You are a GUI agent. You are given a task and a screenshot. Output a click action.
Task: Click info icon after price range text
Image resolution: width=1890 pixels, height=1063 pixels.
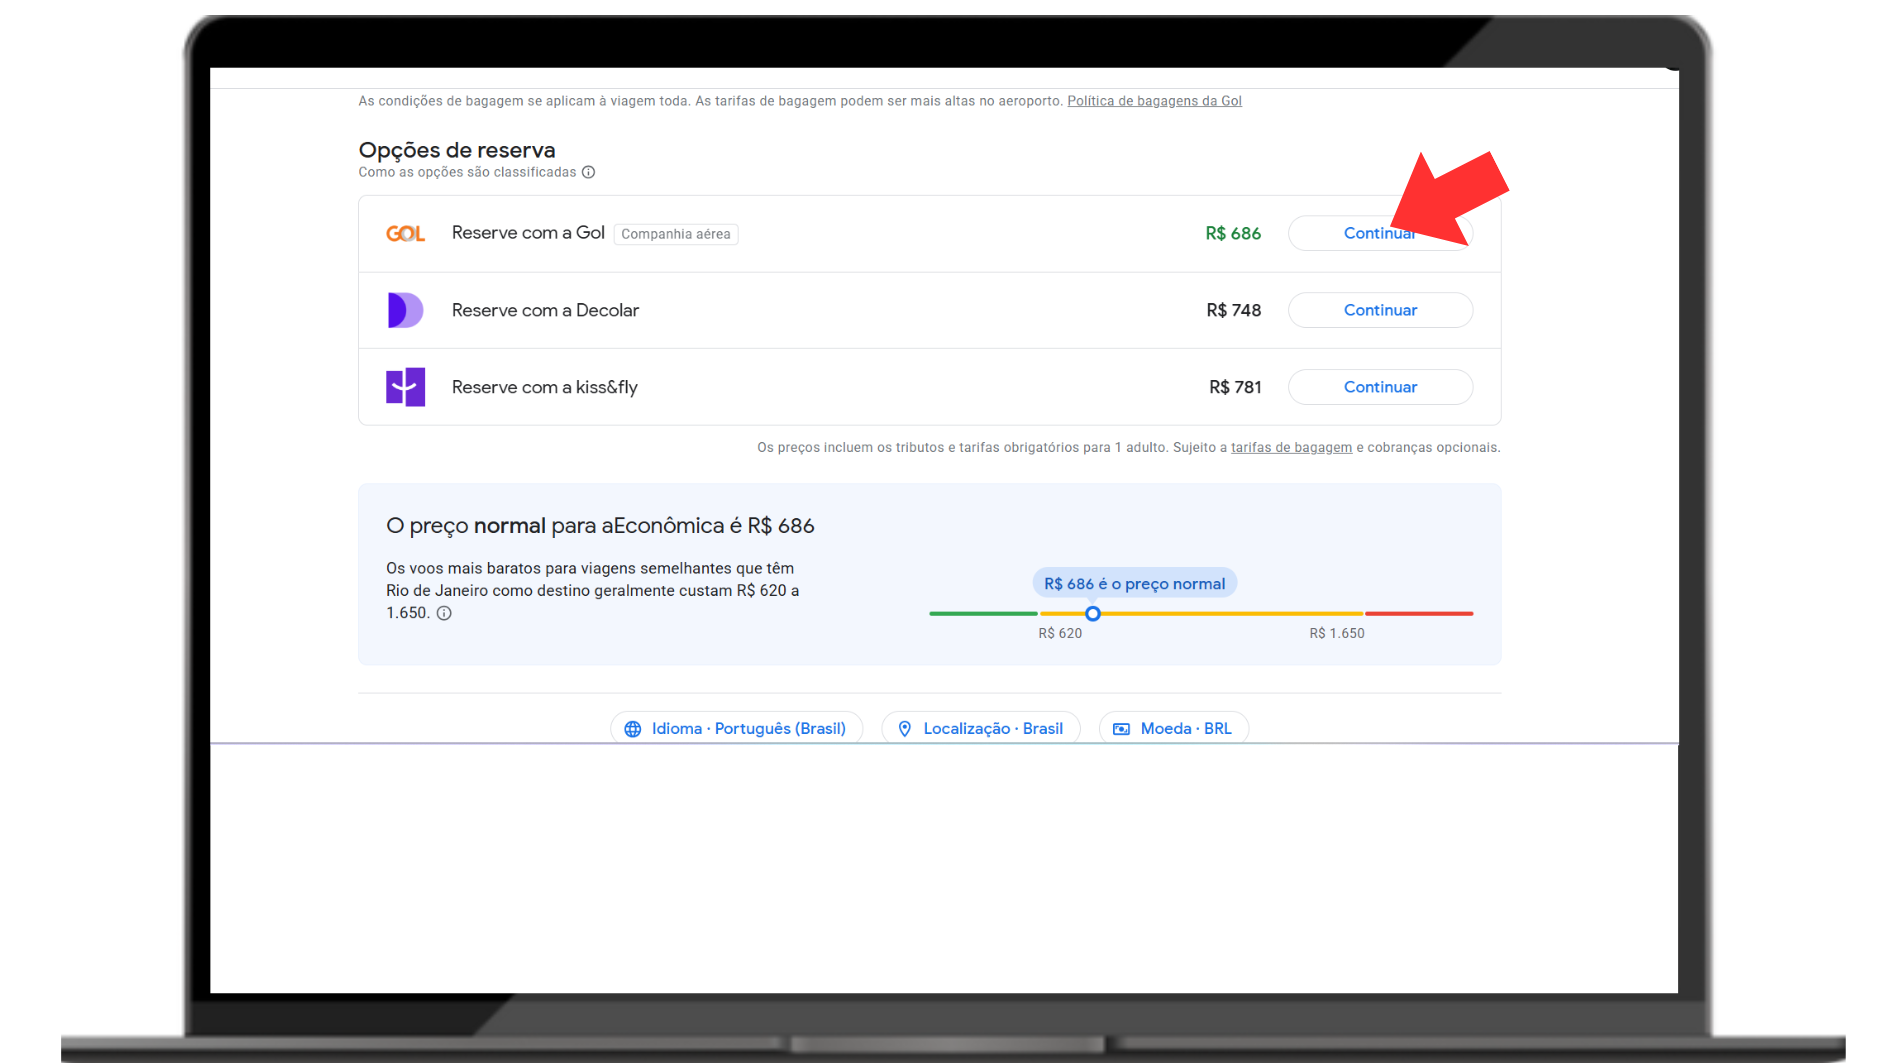pyautogui.click(x=444, y=613)
